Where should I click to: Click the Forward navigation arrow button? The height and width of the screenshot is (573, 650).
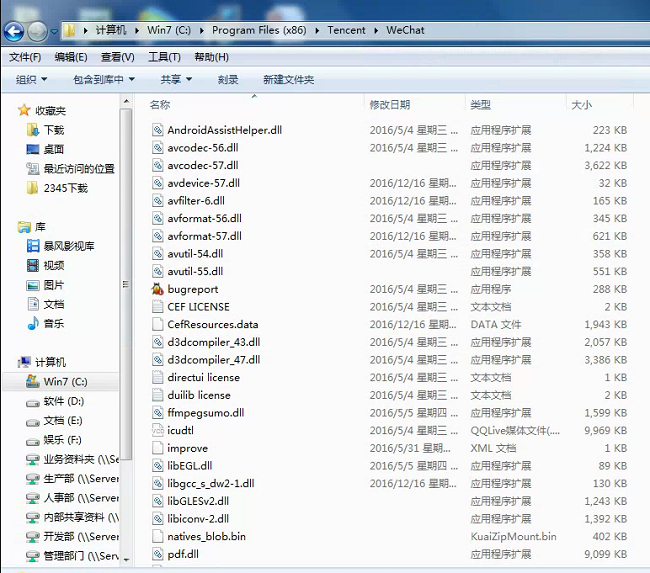click(37, 32)
